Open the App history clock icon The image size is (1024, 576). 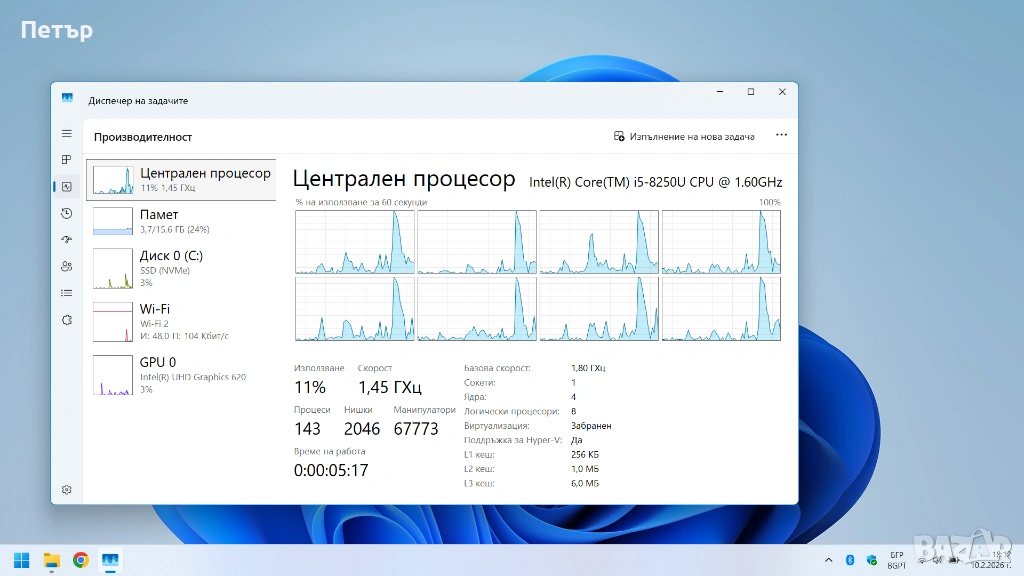[67, 213]
